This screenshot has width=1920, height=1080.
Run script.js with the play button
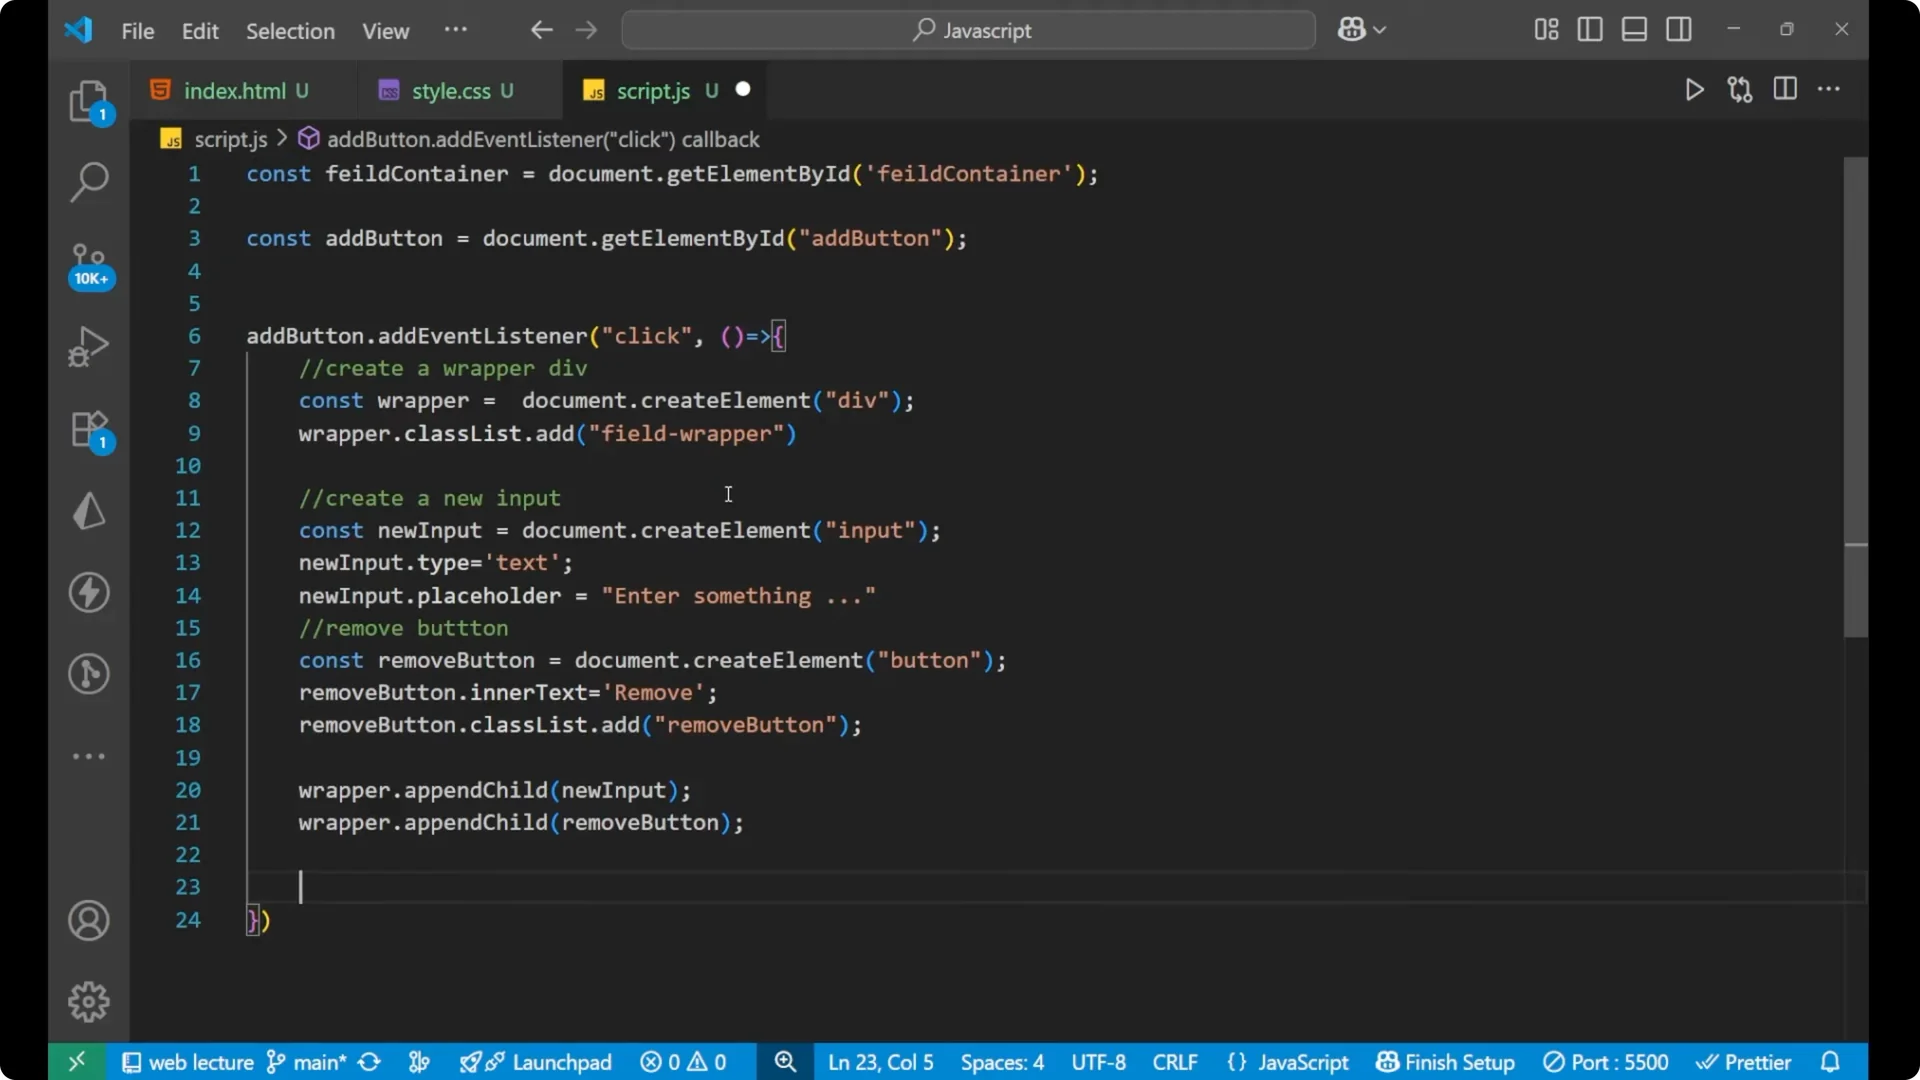point(1694,89)
